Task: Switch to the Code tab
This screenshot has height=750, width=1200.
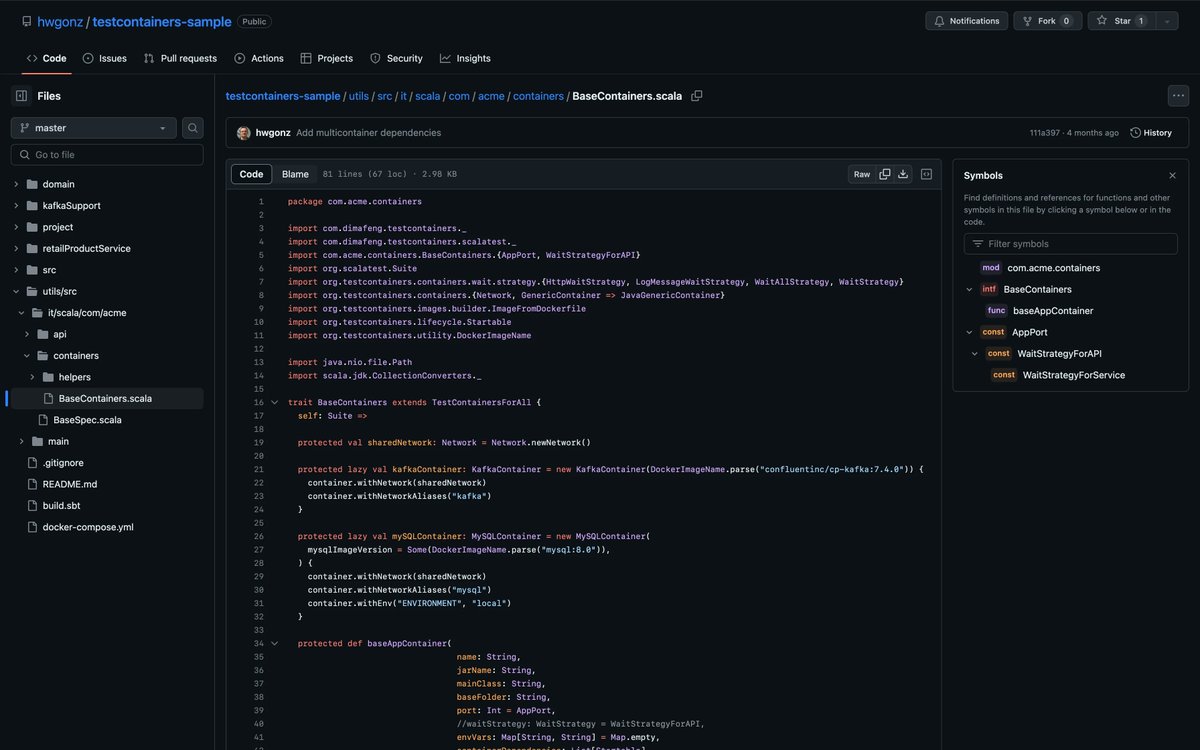Action: 46,58
